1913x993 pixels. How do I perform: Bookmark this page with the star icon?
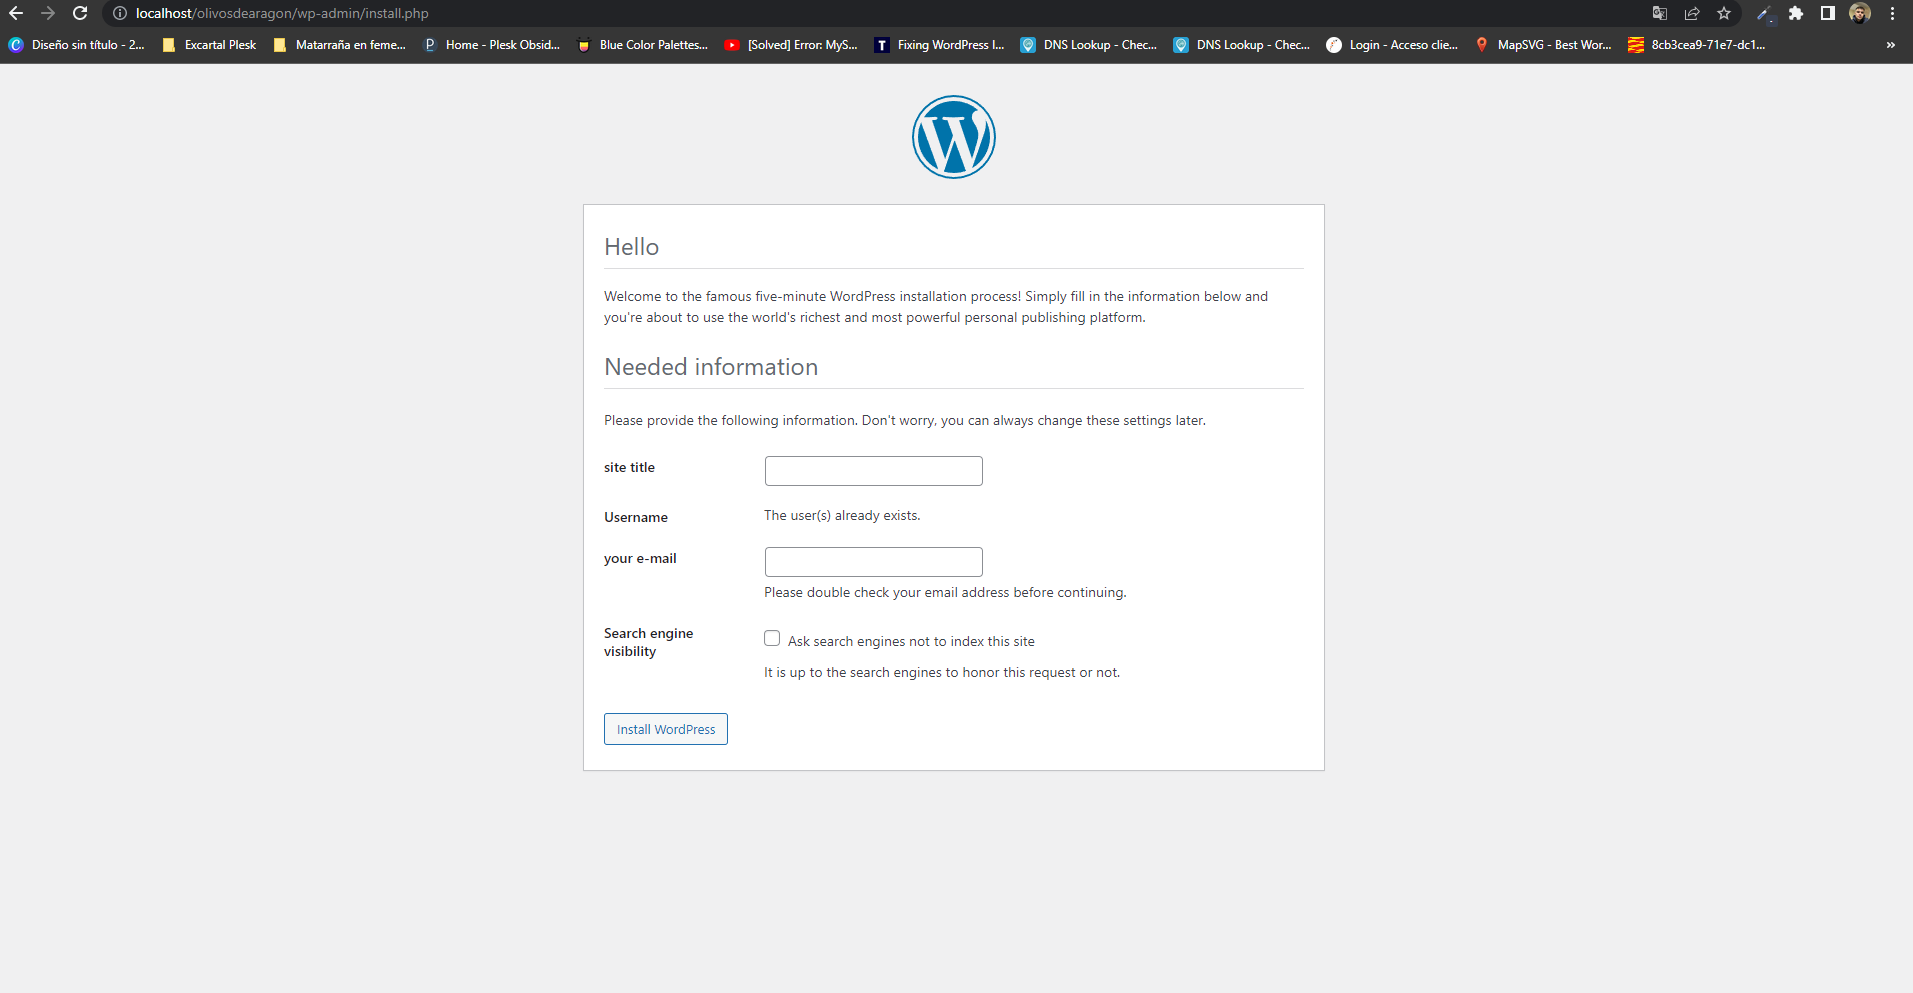point(1724,13)
